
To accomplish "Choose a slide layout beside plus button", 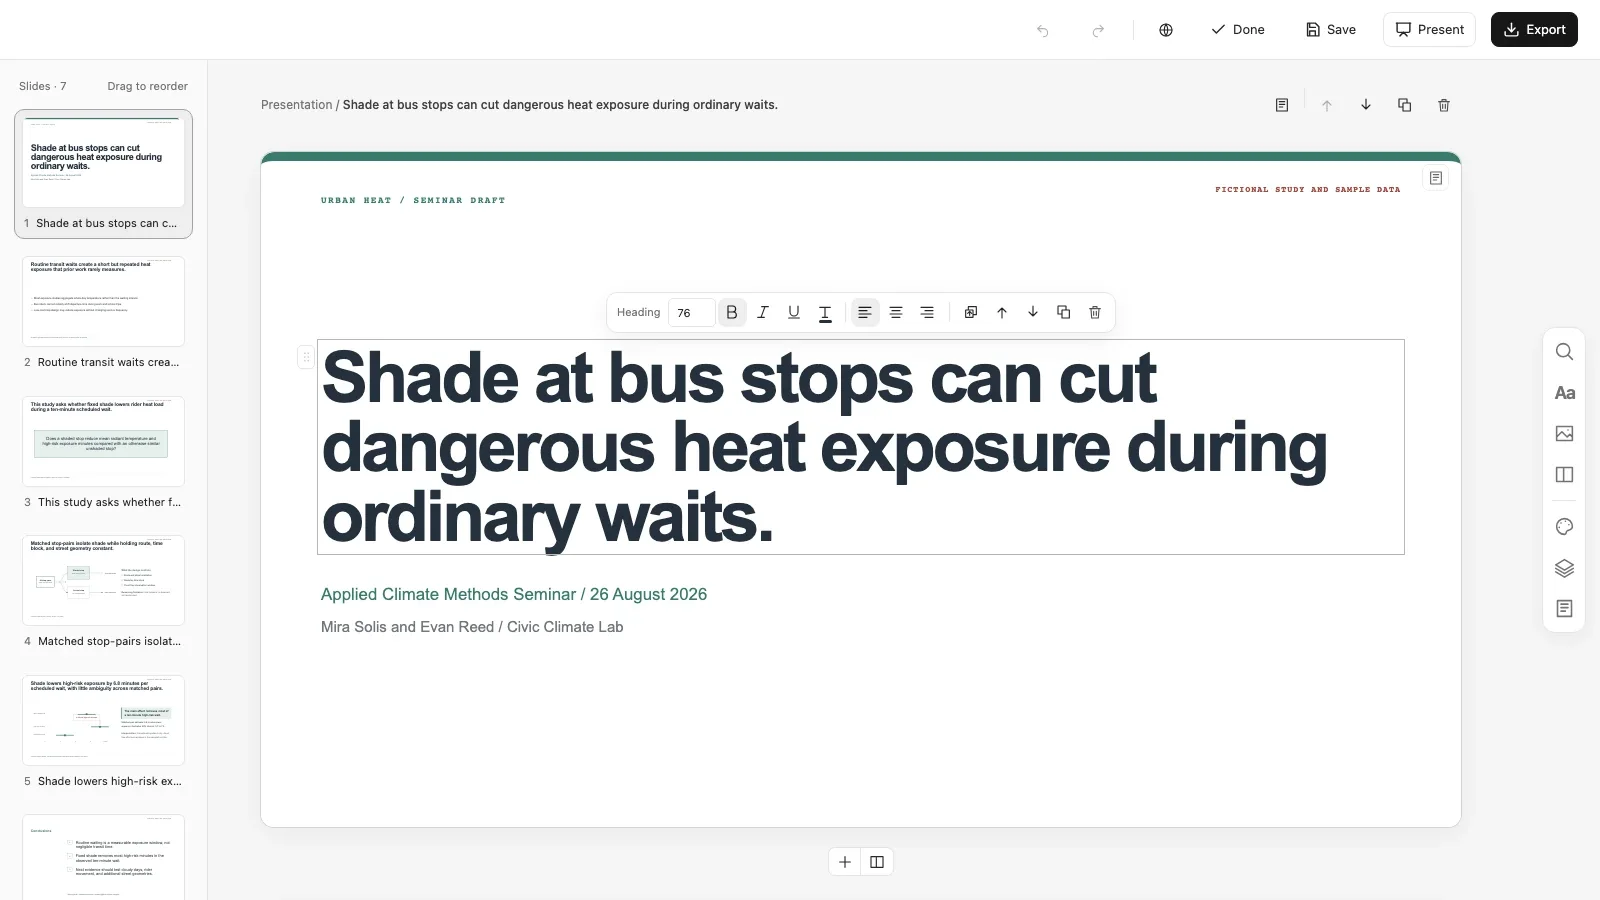I will pos(877,862).
